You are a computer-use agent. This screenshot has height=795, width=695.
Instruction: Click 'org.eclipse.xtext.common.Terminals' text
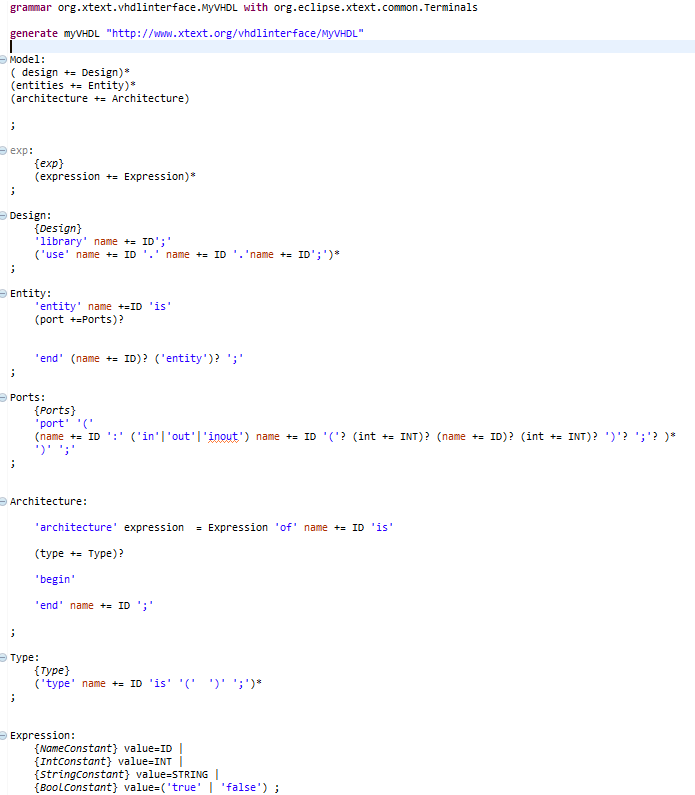pos(376,8)
